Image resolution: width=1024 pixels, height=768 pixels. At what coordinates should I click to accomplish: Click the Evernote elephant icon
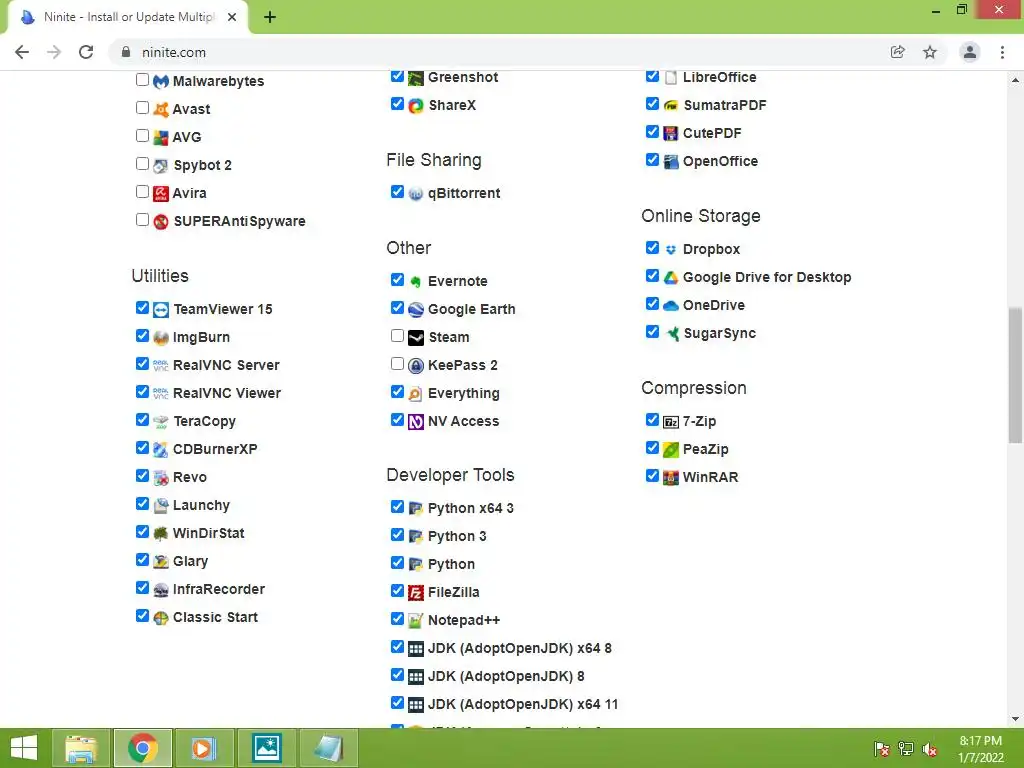coord(416,281)
